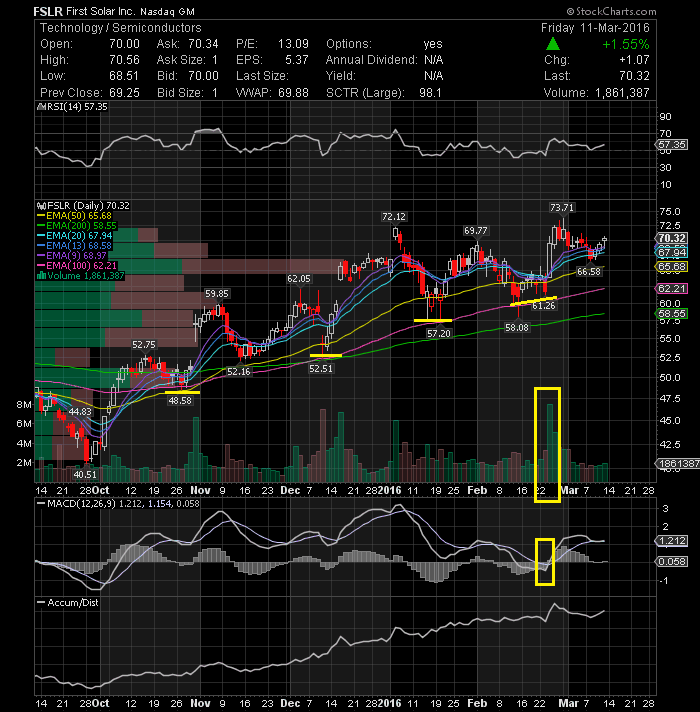
Task: Click the First Solar Inc. company name
Action: (100, 11)
